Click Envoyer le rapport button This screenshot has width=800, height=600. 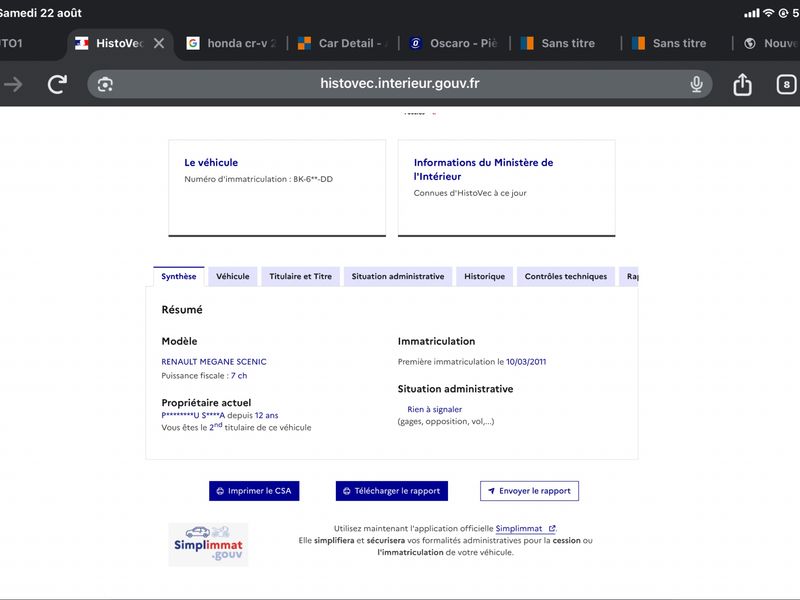[x=530, y=491]
